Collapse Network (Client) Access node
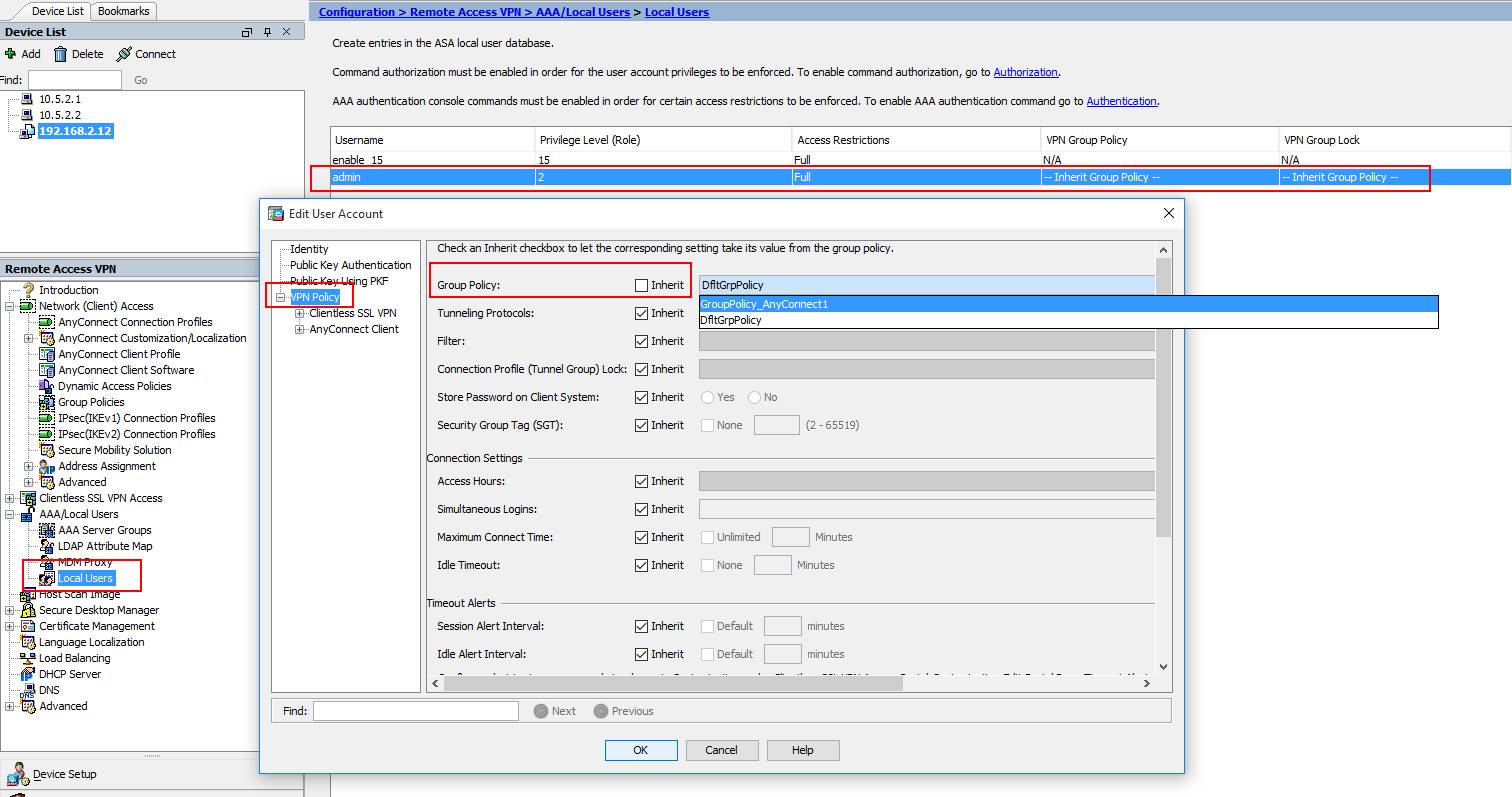Viewport: 1512px width, 797px height. 10,306
